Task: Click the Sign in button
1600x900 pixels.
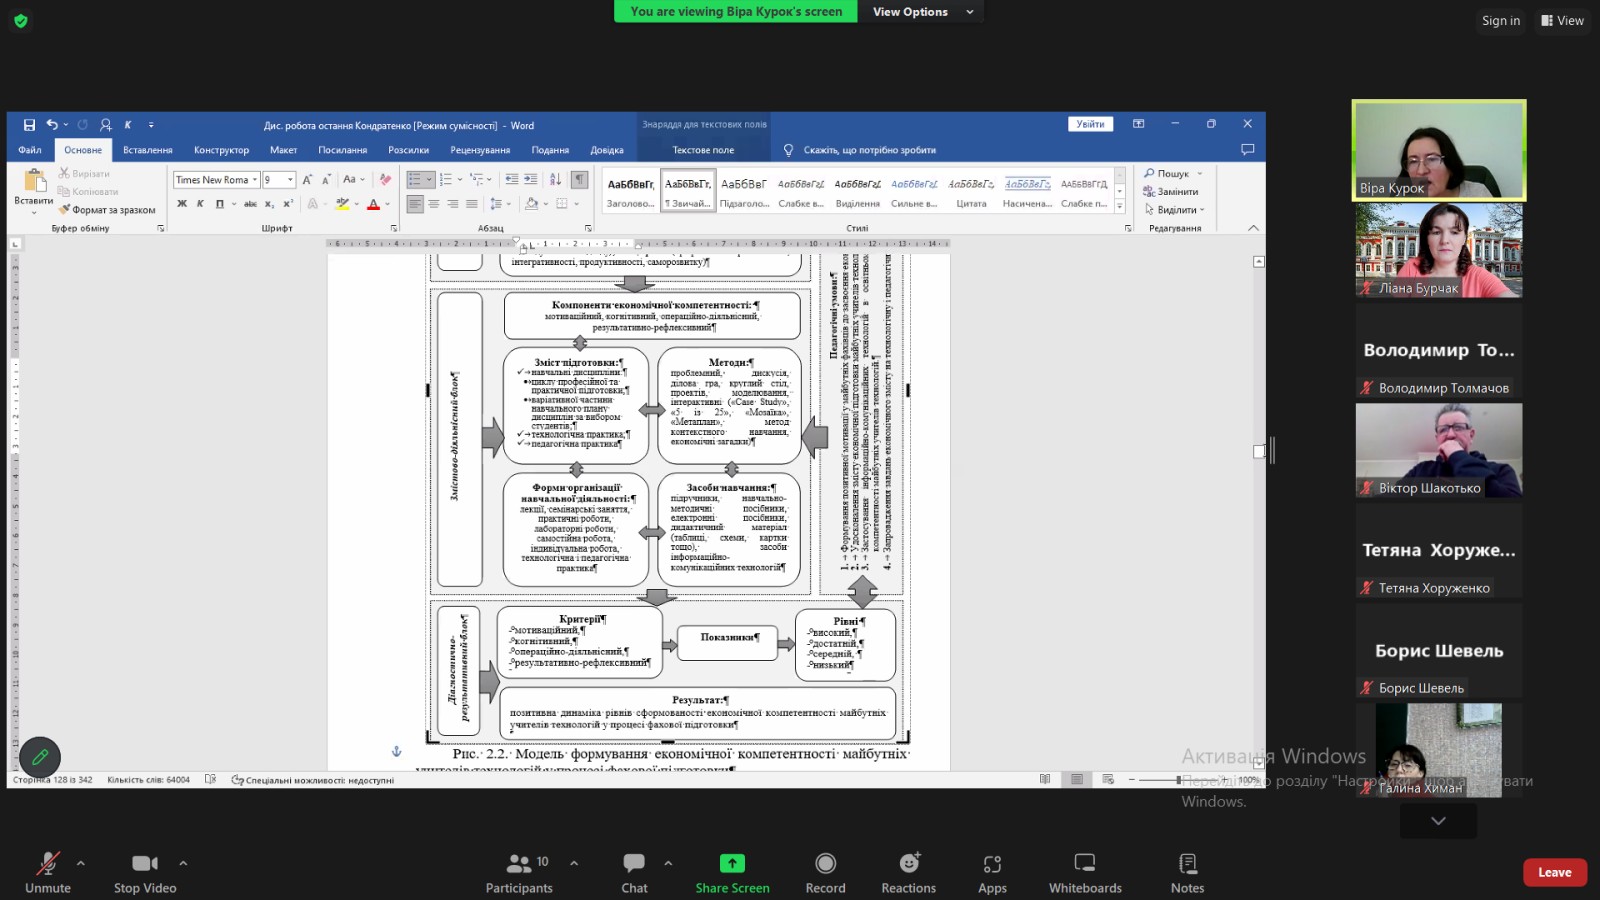Action: click(1500, 20)
